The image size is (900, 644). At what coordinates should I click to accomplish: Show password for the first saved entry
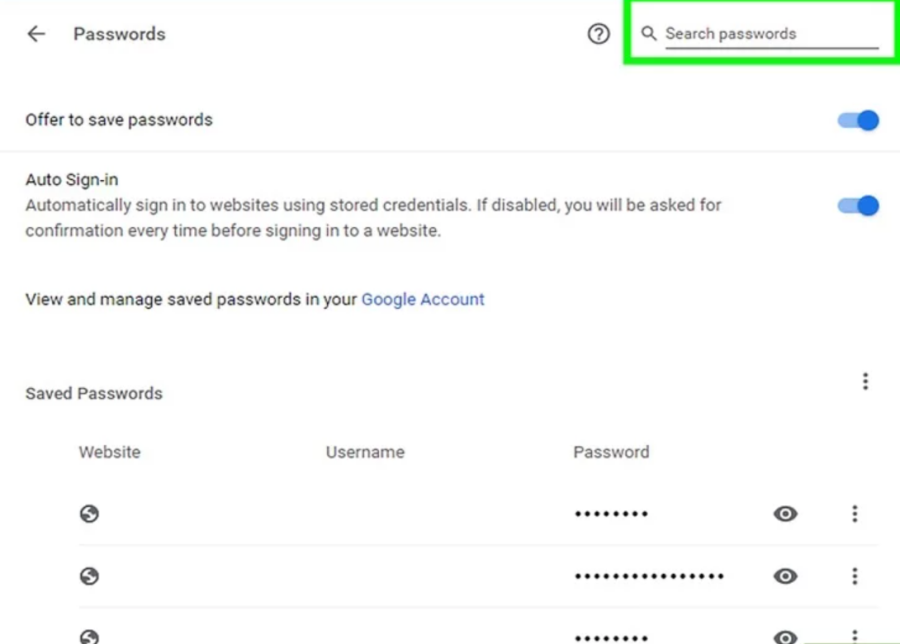pos(785,513)
